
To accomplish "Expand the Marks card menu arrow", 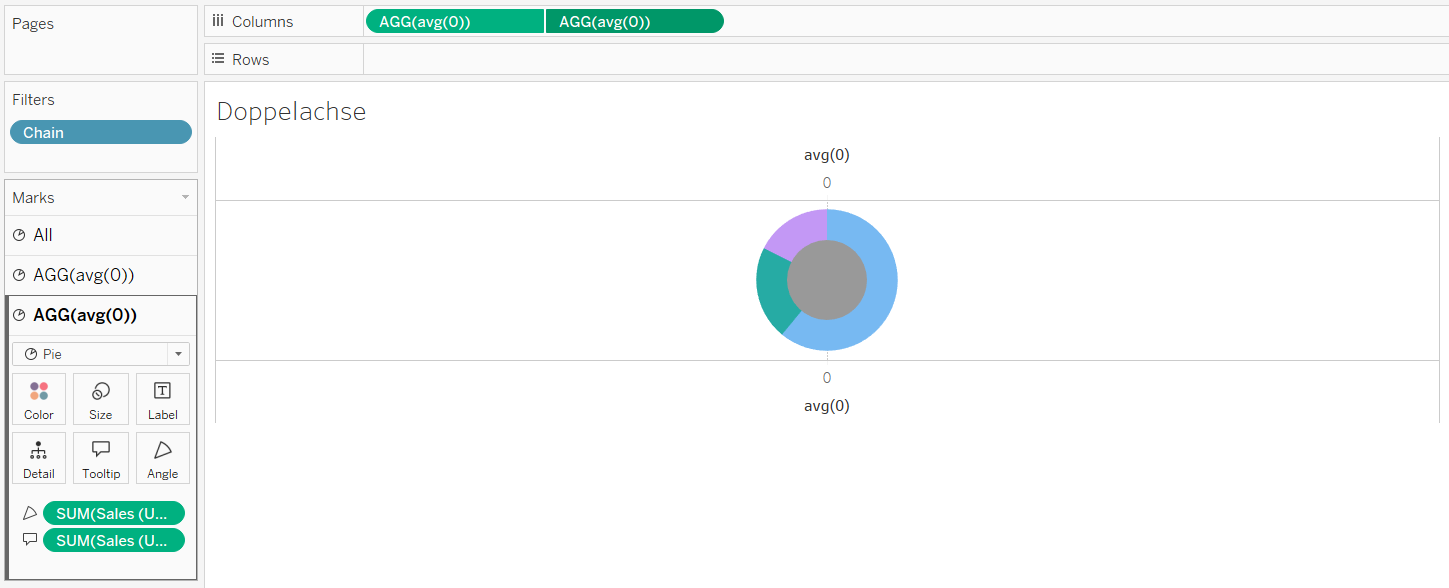I will point(185,198).
